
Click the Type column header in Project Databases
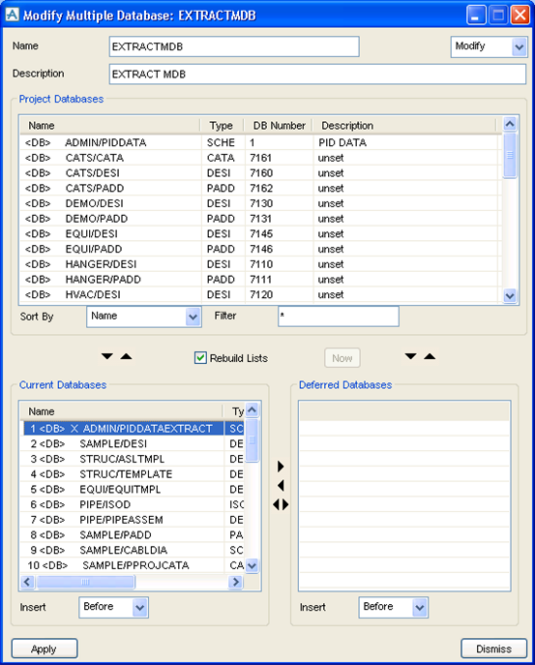221,126
